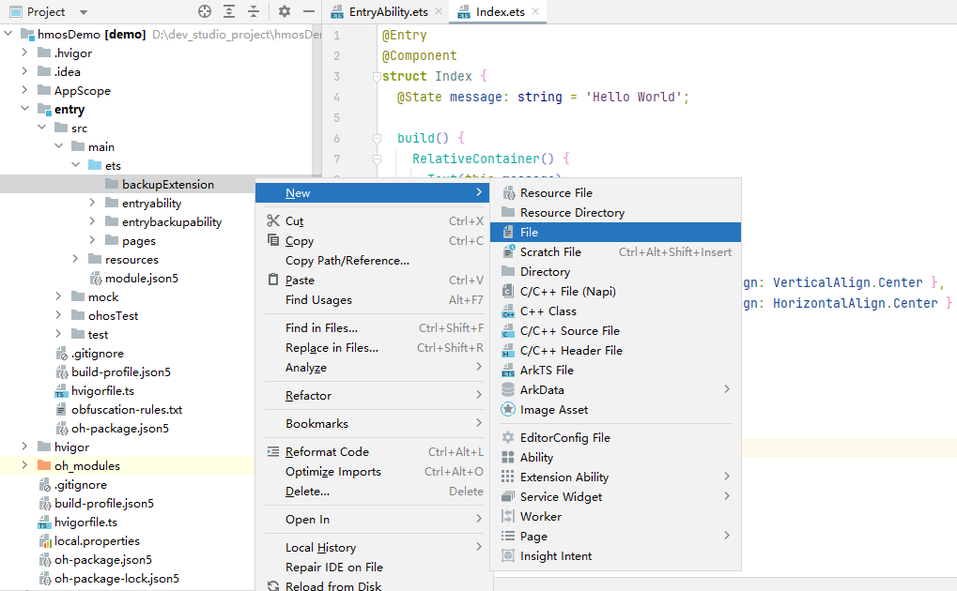Collapse the entry module node

[x=25, y=109]
